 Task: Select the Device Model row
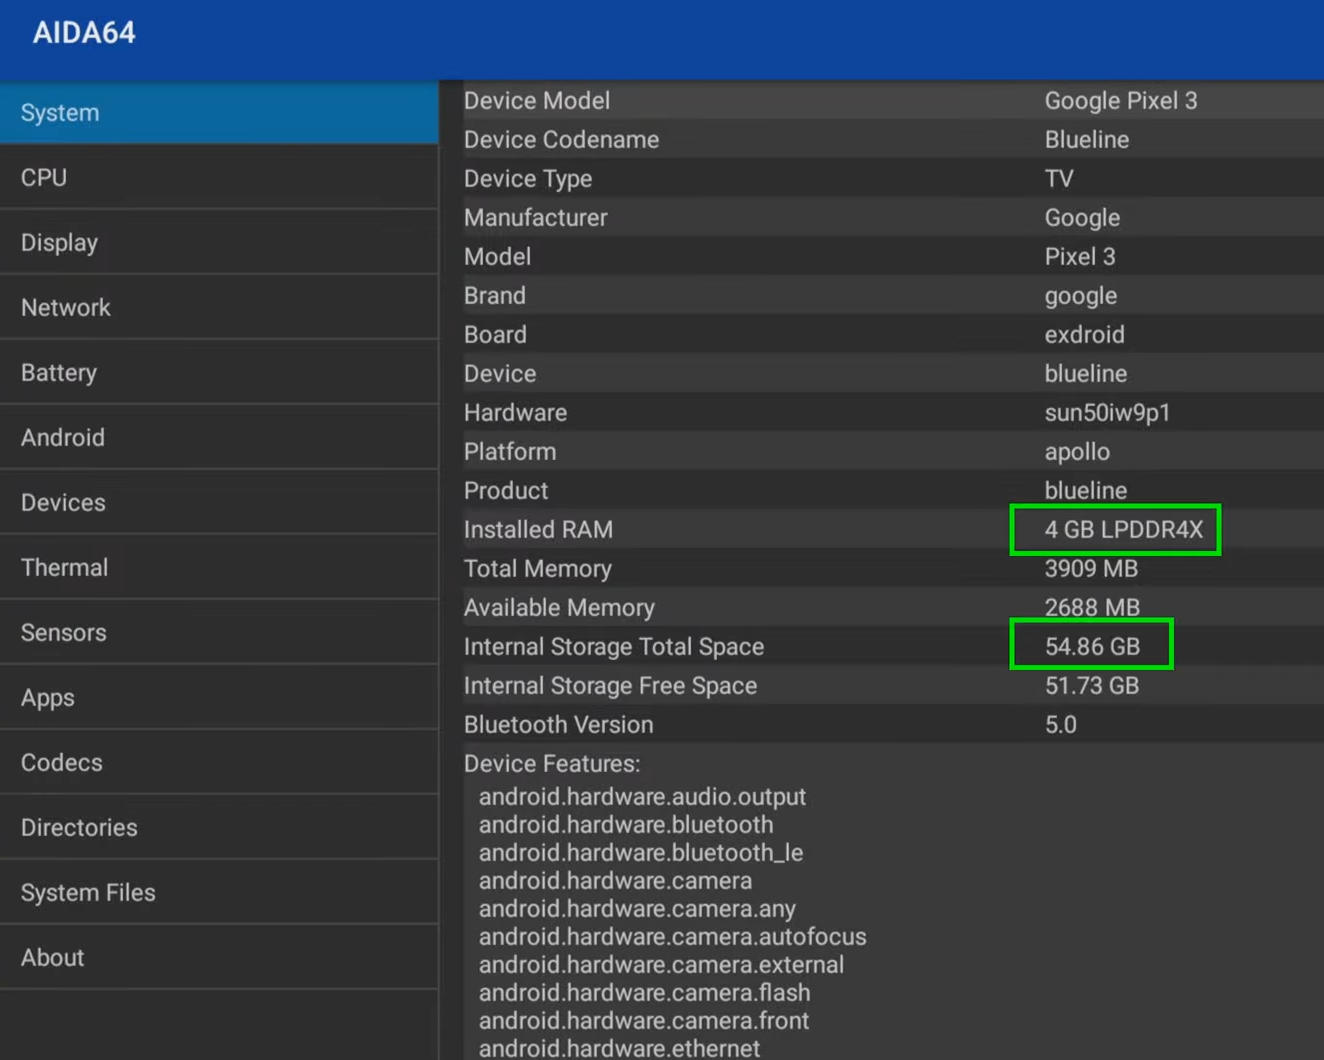(890, 101)
